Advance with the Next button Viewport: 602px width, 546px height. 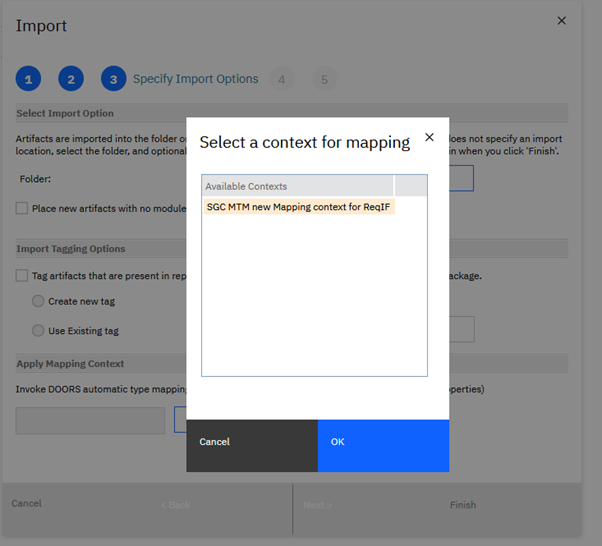318,505
